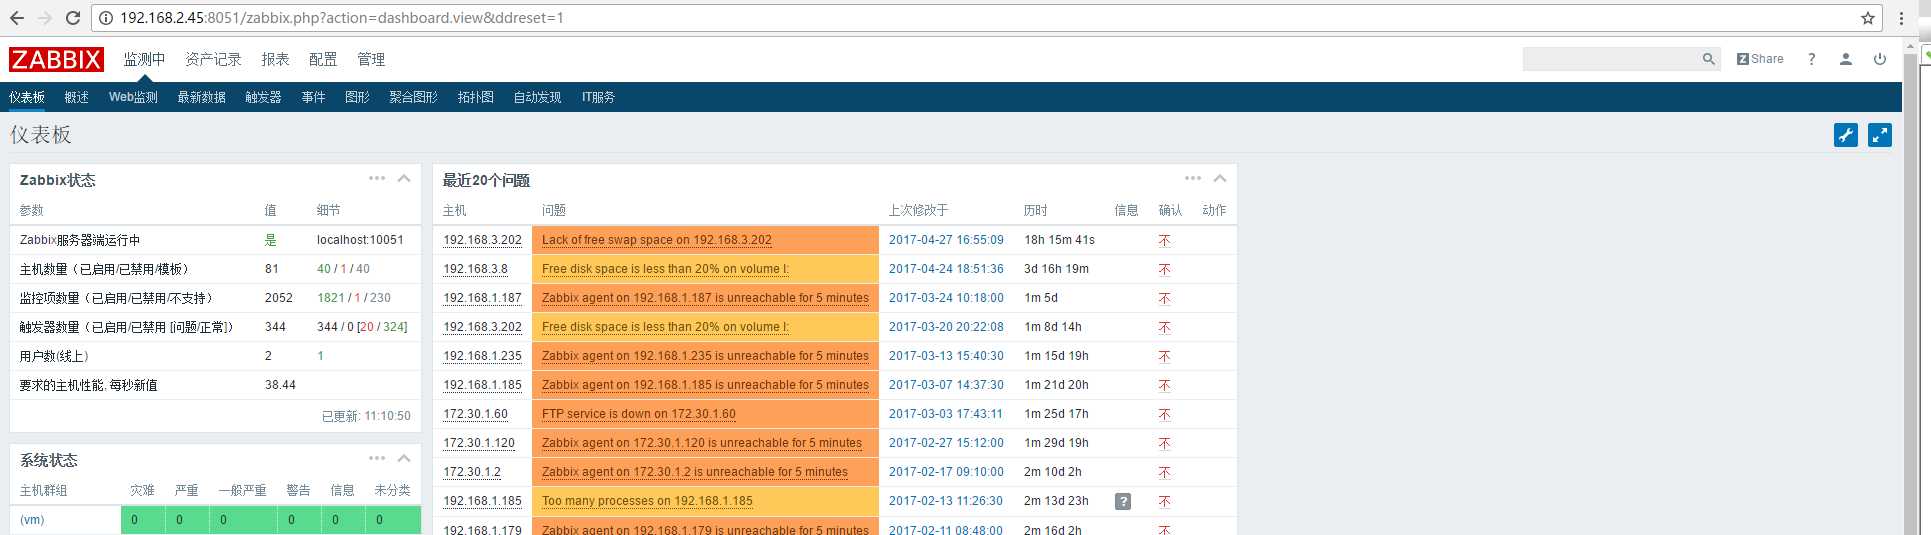The image size is (1931, 535).
Task: Select the 触发器 submenu tab
Action: coord(263,97)
